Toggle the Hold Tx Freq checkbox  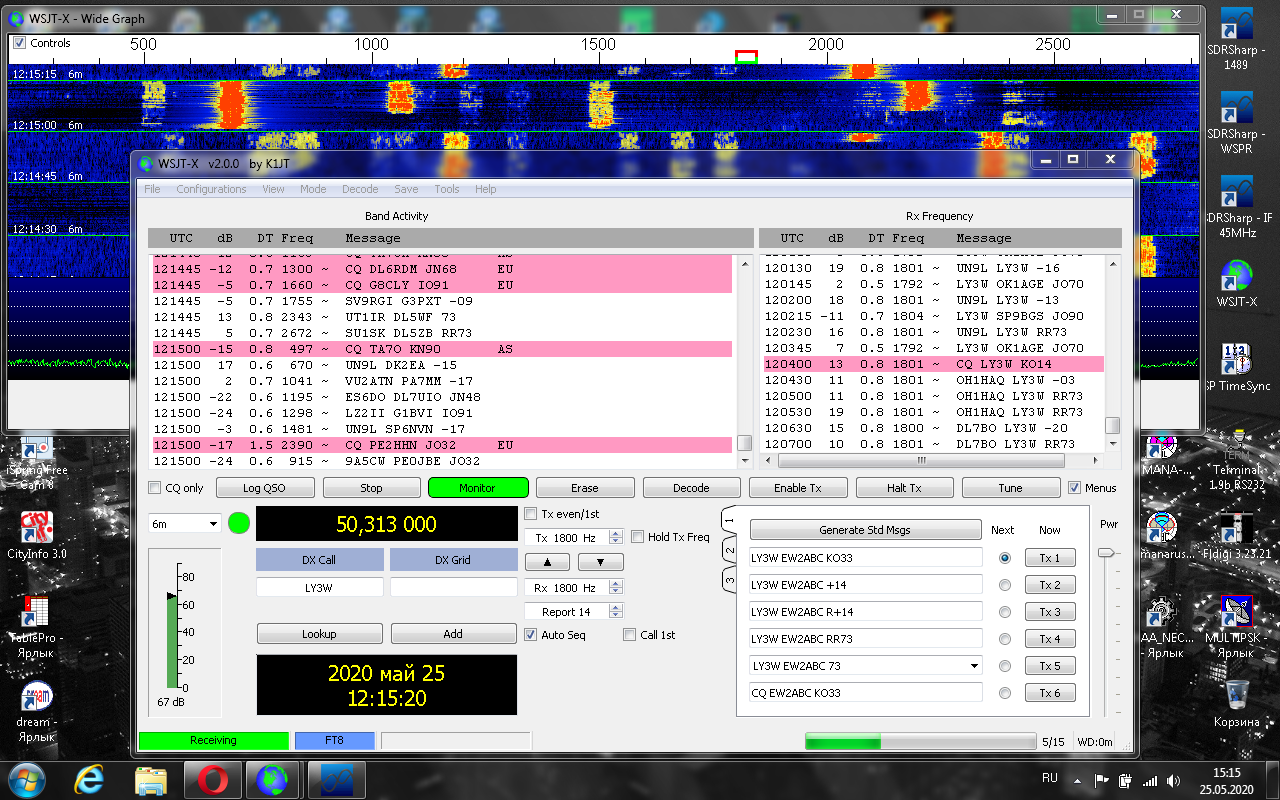(x=638, y=537)
